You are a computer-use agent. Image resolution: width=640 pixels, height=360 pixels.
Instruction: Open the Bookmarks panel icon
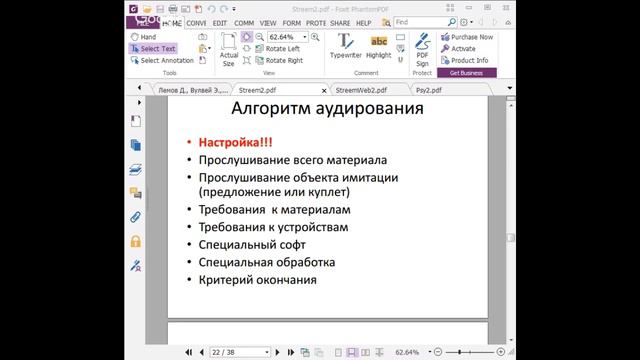pos(136,121)
